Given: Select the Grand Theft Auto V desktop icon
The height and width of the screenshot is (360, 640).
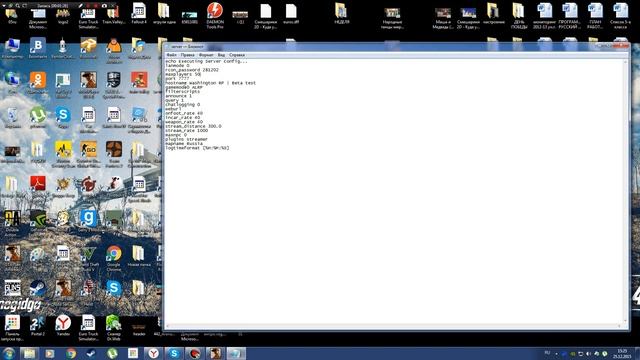Looking at the screenshot, I should [x=89, y=258].
